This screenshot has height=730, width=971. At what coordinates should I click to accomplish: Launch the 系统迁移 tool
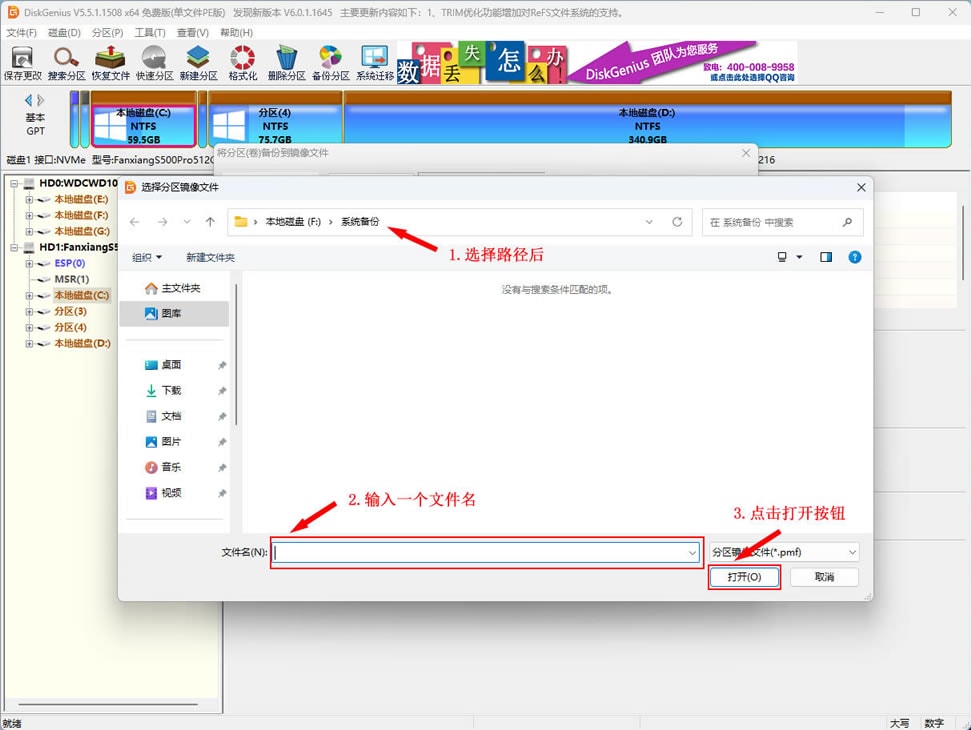374,62
